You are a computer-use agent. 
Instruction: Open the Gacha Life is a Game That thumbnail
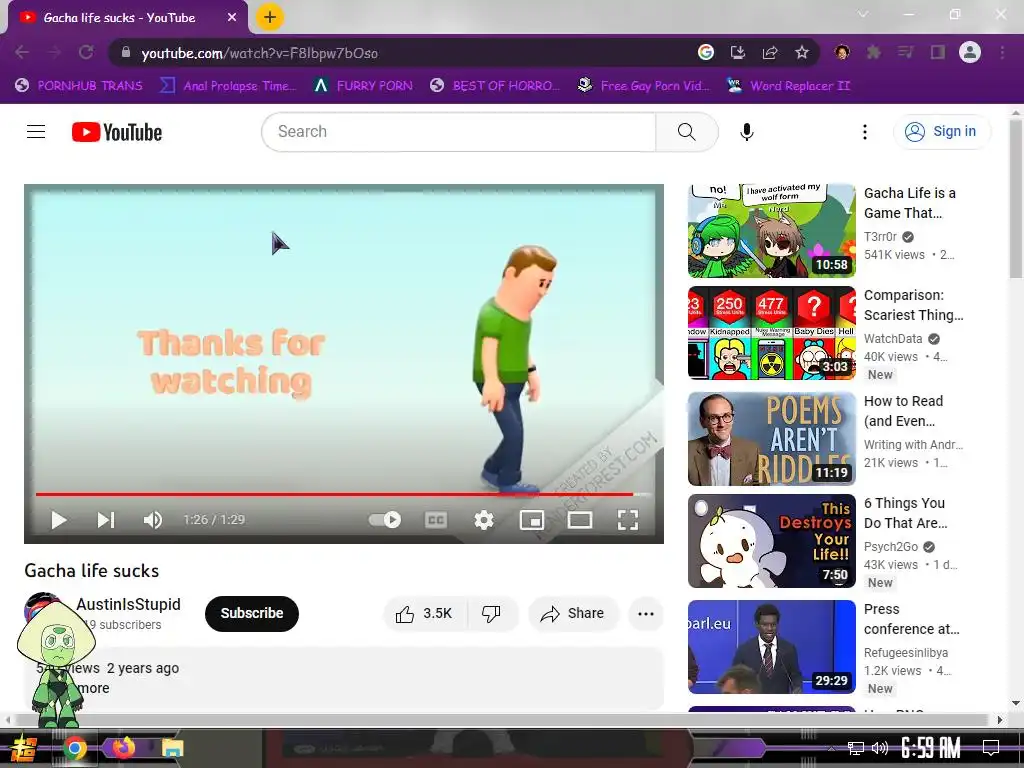tap(771, 231)
